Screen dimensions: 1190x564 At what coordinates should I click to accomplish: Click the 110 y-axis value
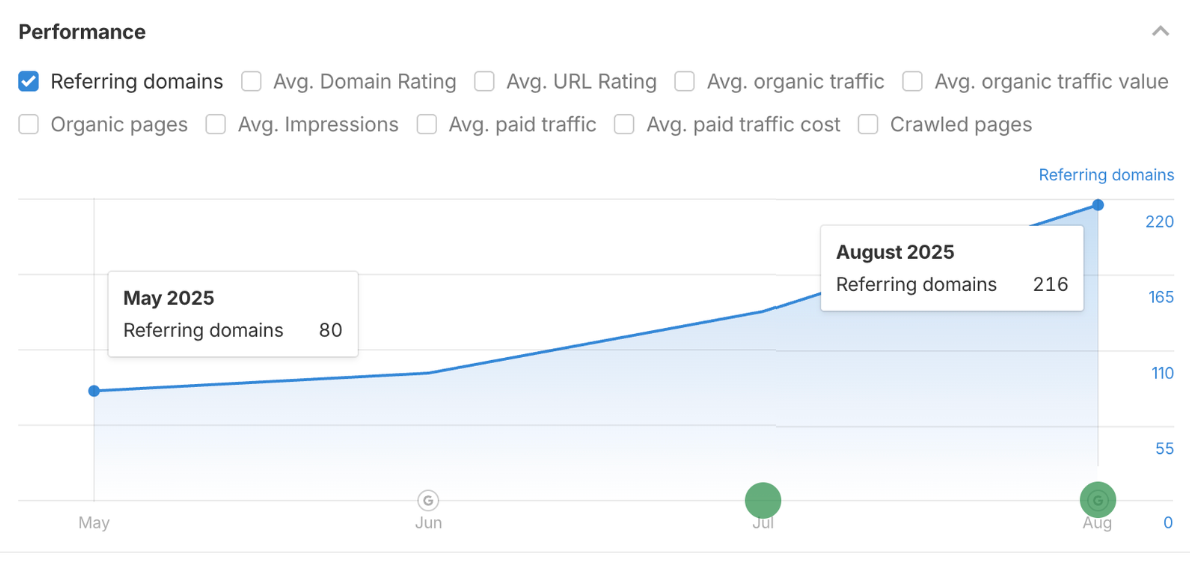click(1161, 373)
